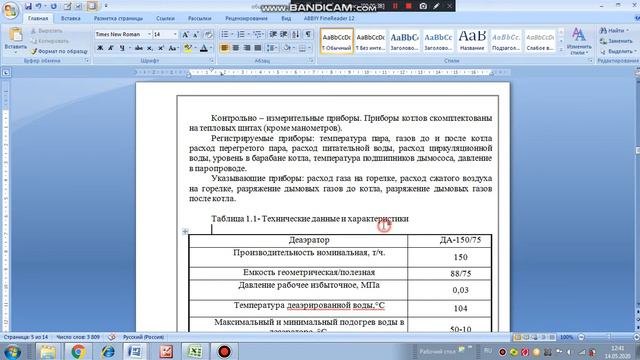This screenshot has height=360, width=640.
Task: Redo the last action in Quick Access
Action: [53, 6]
